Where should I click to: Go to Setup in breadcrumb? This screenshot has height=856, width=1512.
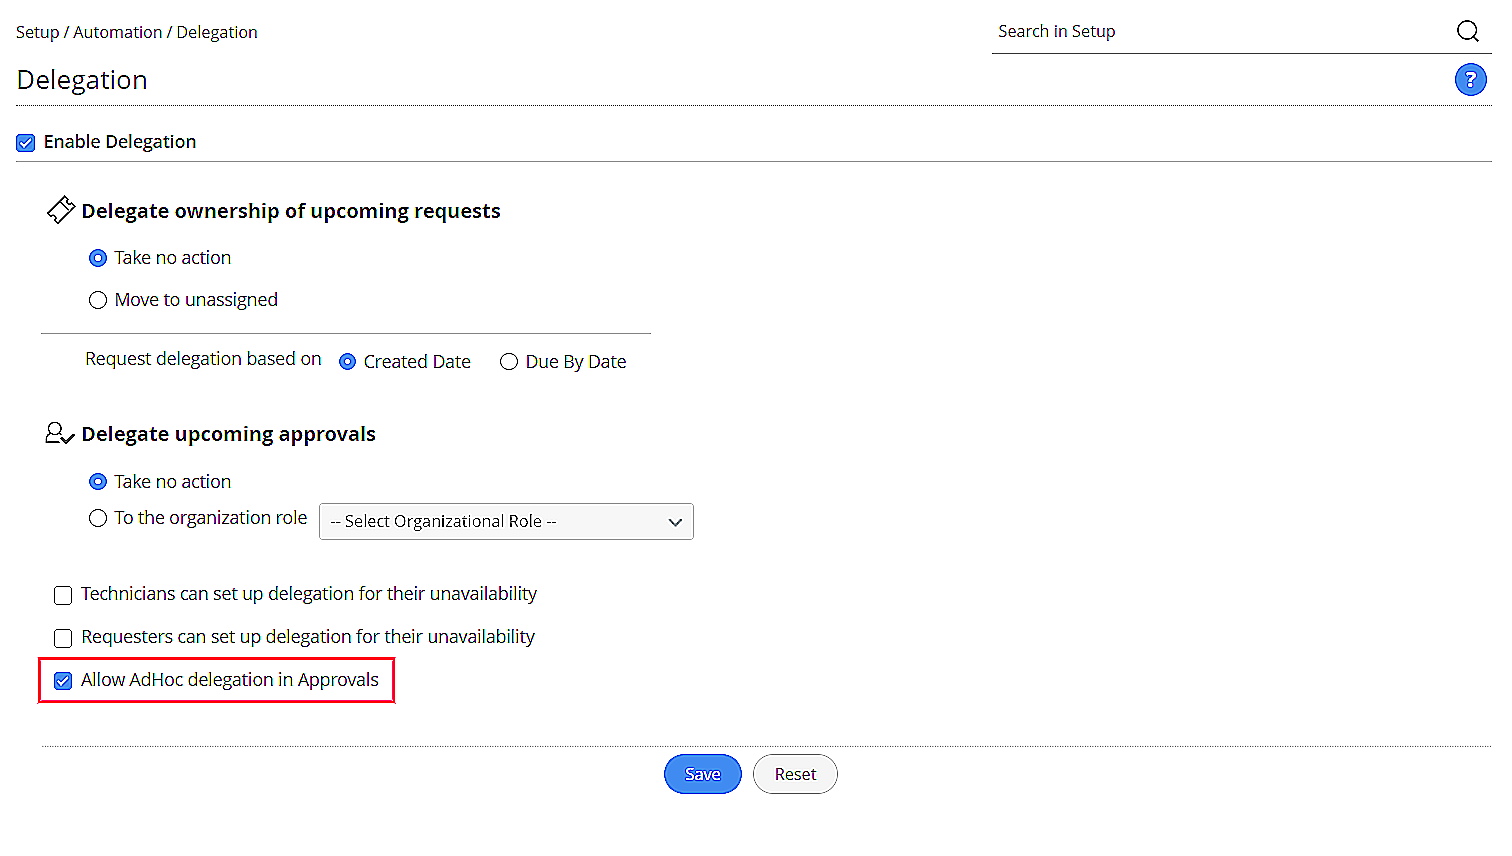[x=37, y=32]
